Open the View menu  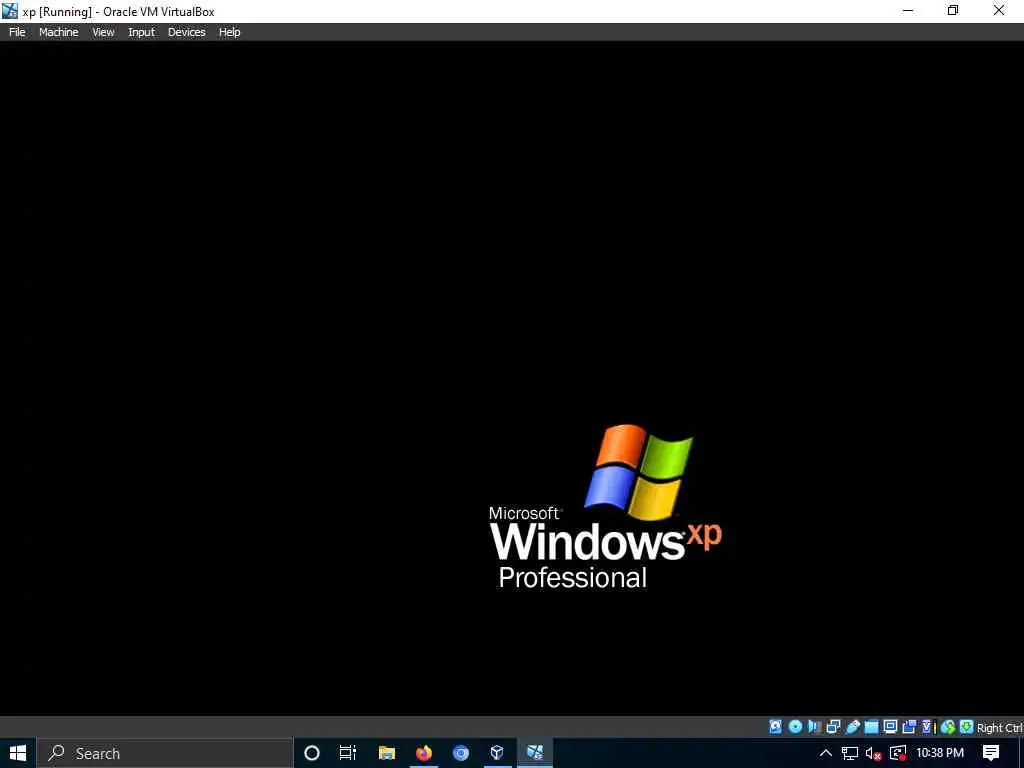pos(103,32)
